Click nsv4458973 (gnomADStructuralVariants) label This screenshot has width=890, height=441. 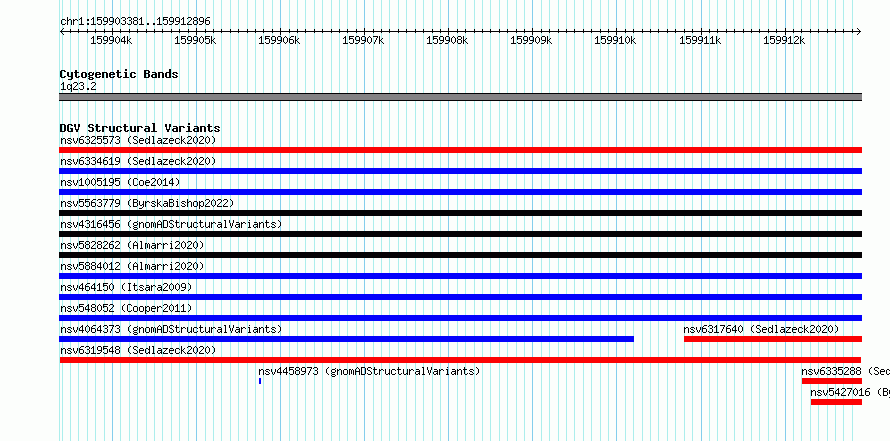coord(369,371)
